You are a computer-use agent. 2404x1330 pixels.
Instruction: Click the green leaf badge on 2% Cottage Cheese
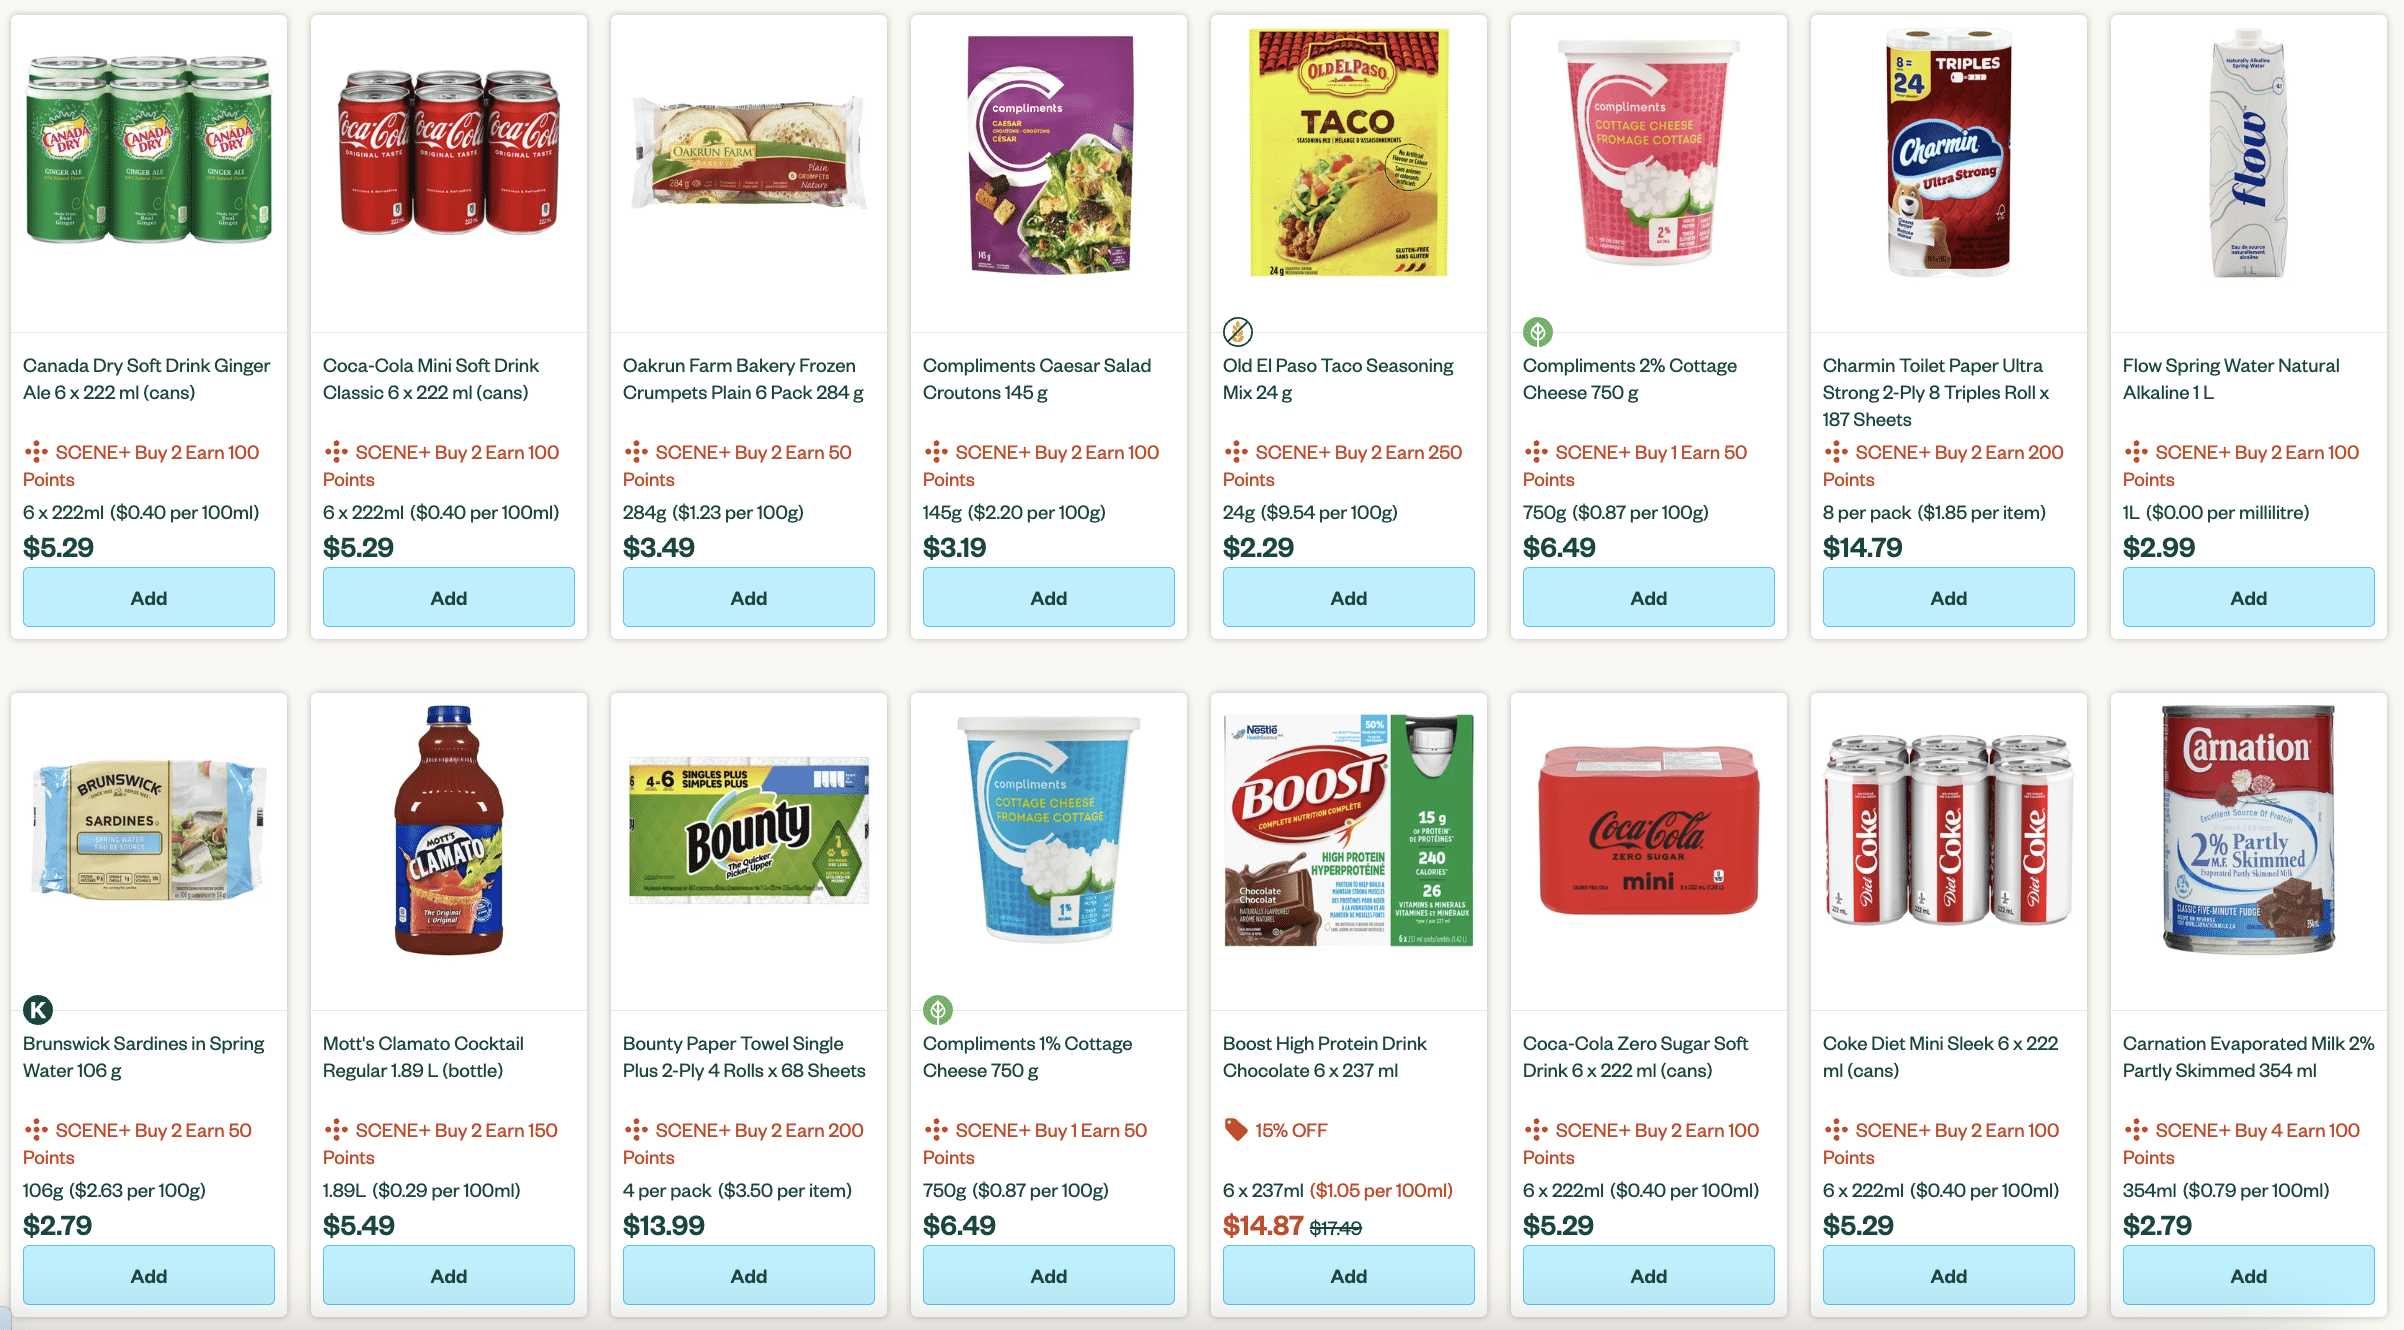tap(1537, 331)
